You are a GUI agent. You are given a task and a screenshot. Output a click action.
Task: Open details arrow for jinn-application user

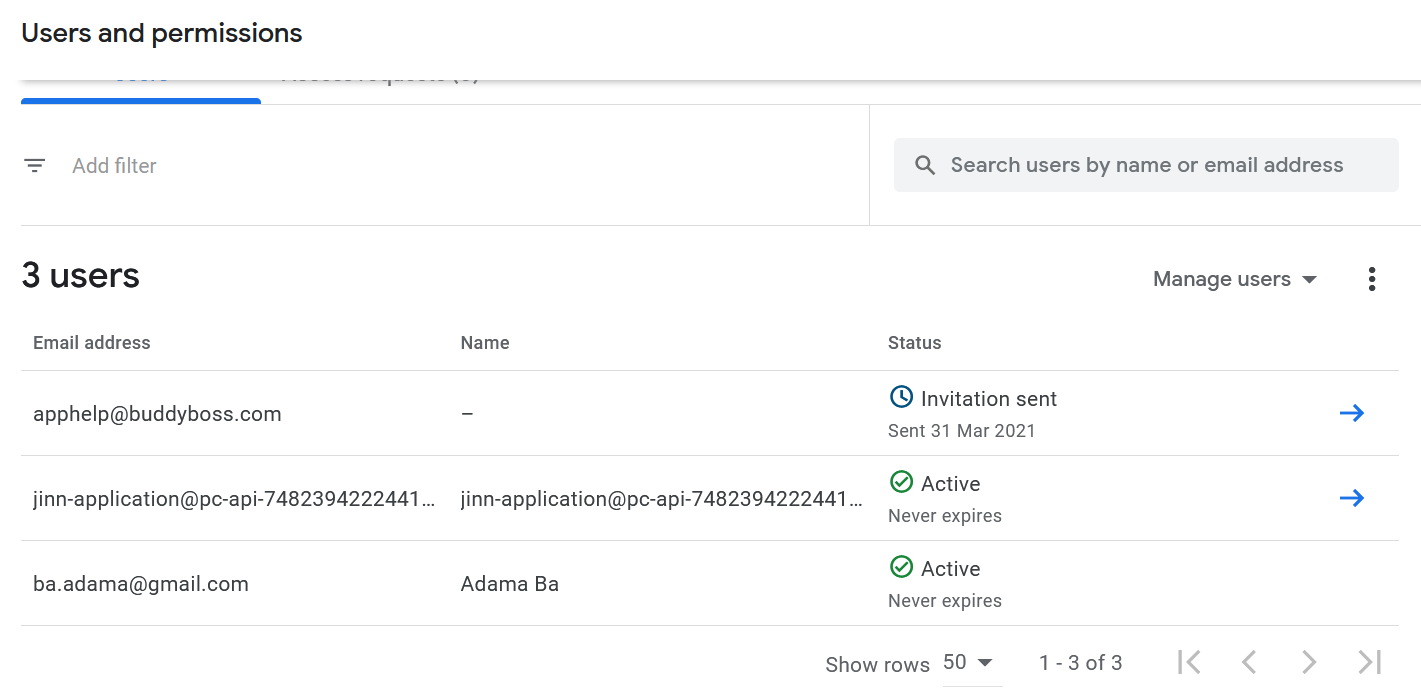1351,499
